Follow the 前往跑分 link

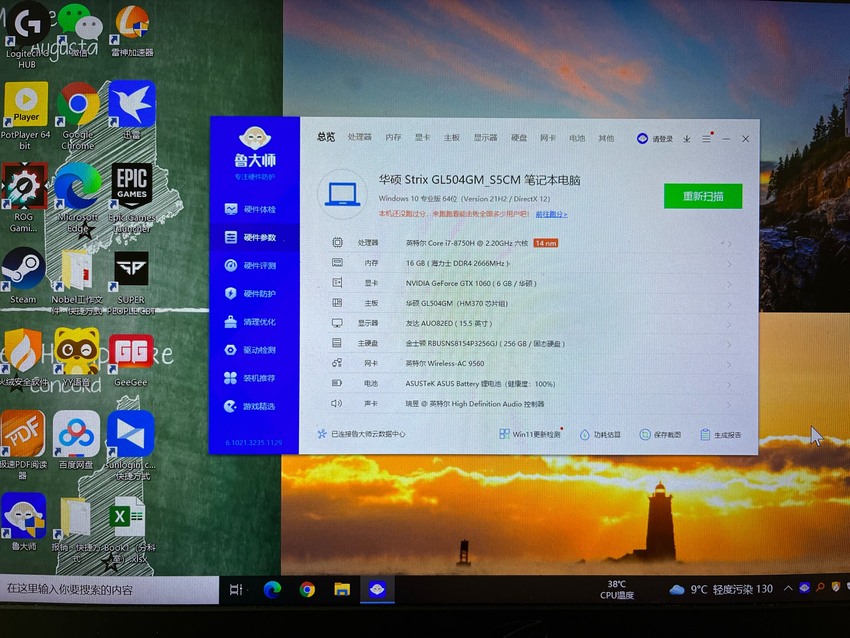[x=551, y=215]
